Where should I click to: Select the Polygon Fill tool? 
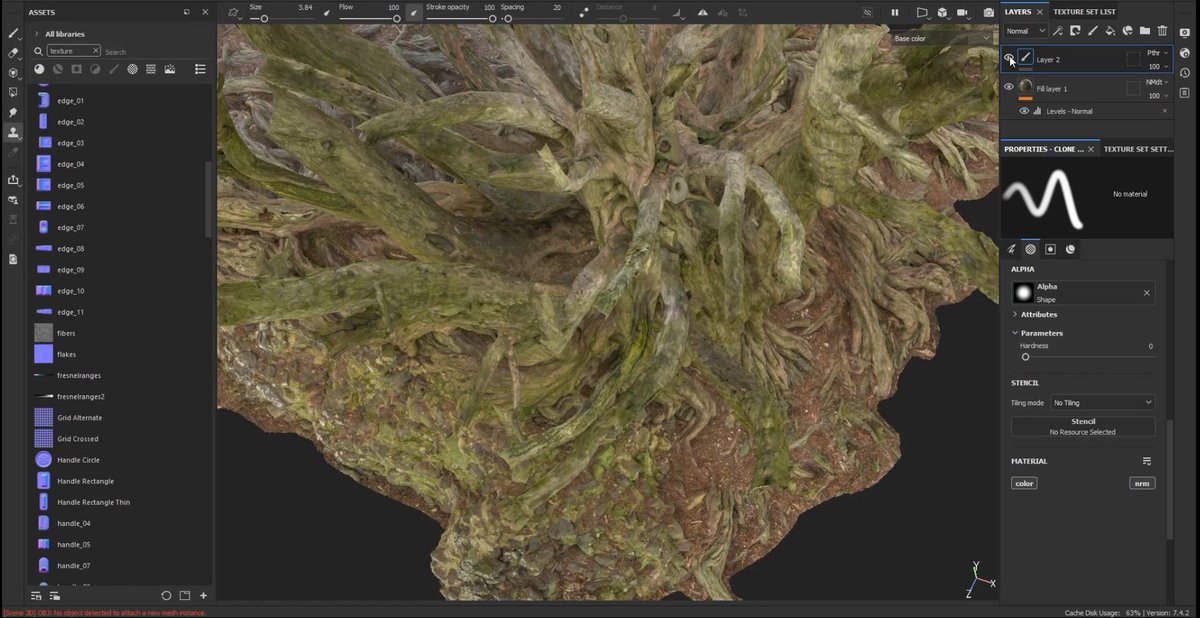click(13, 92)
